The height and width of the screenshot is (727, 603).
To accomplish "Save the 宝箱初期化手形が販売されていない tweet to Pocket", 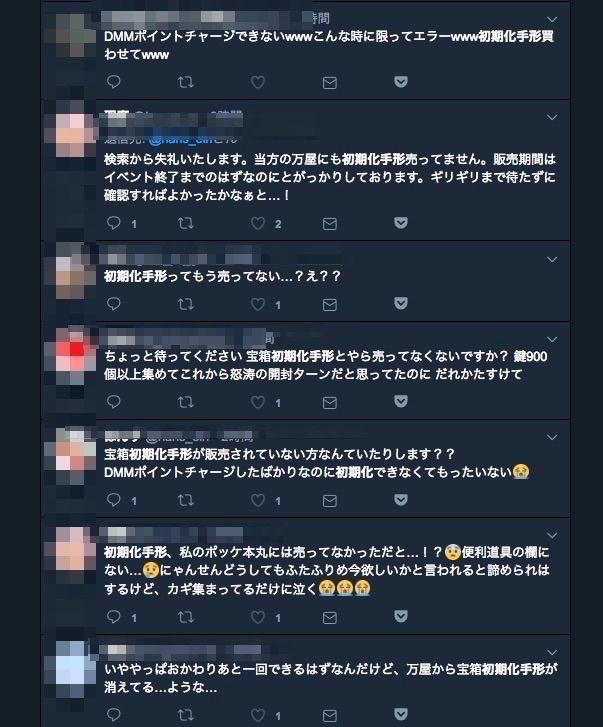I will 401,499.
